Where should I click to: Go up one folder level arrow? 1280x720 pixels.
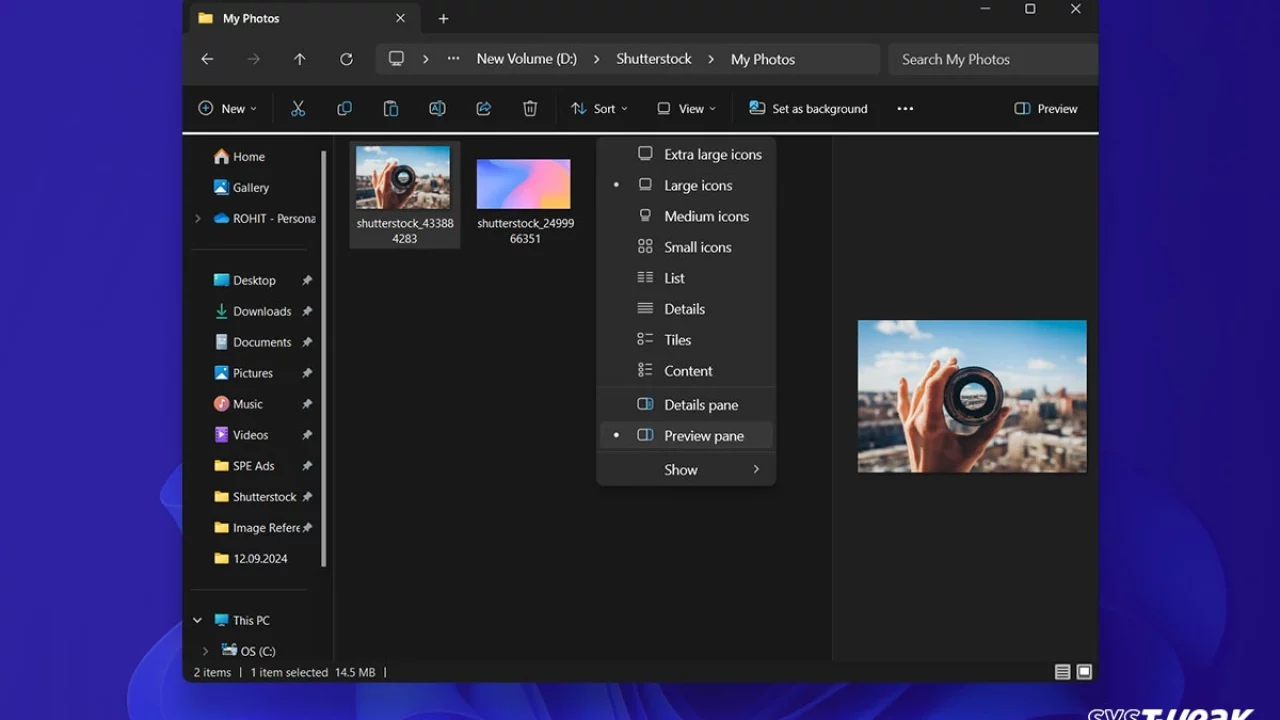(299, 59)
